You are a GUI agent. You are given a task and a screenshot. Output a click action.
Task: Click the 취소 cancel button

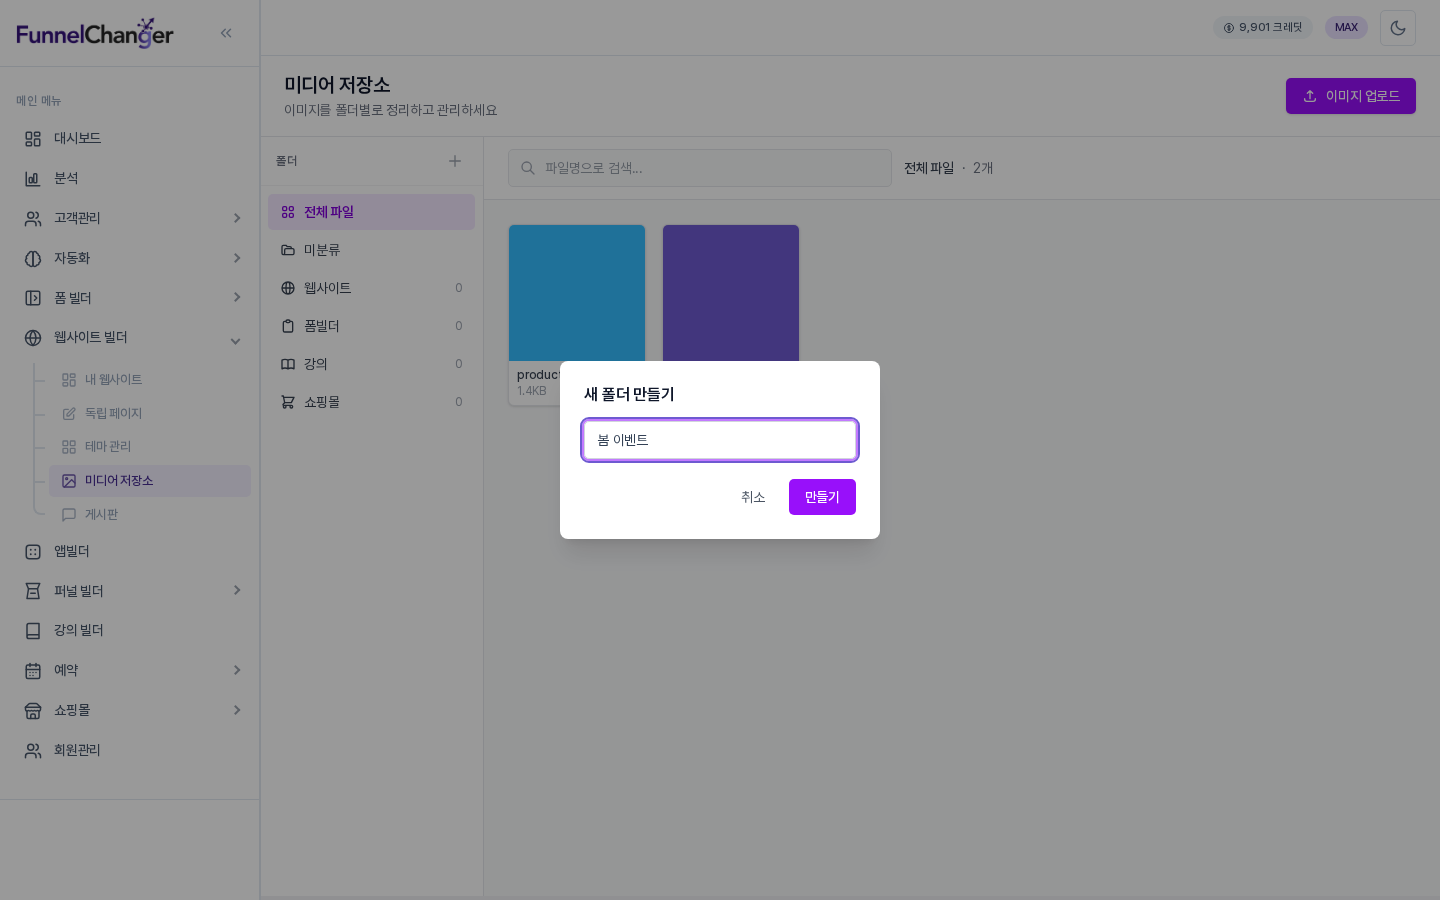click(x=753, y=497)
